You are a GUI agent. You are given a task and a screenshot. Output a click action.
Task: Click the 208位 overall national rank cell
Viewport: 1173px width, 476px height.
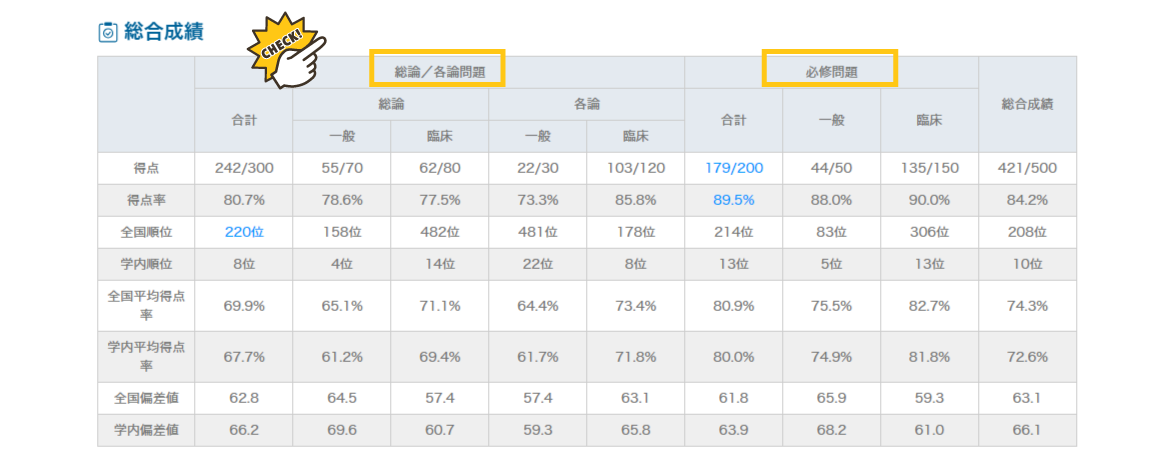pyautogui.click(x=1027, y=233)
